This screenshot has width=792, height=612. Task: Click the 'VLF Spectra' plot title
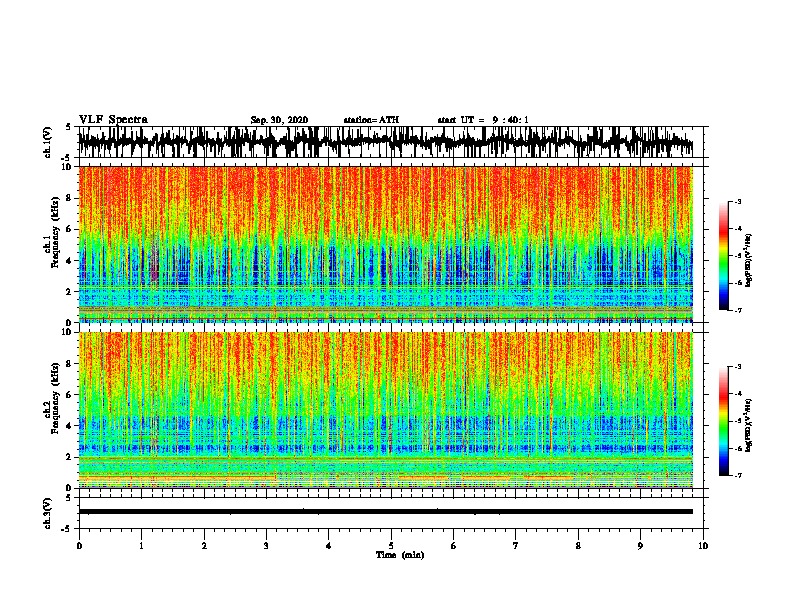coord(113,119)
